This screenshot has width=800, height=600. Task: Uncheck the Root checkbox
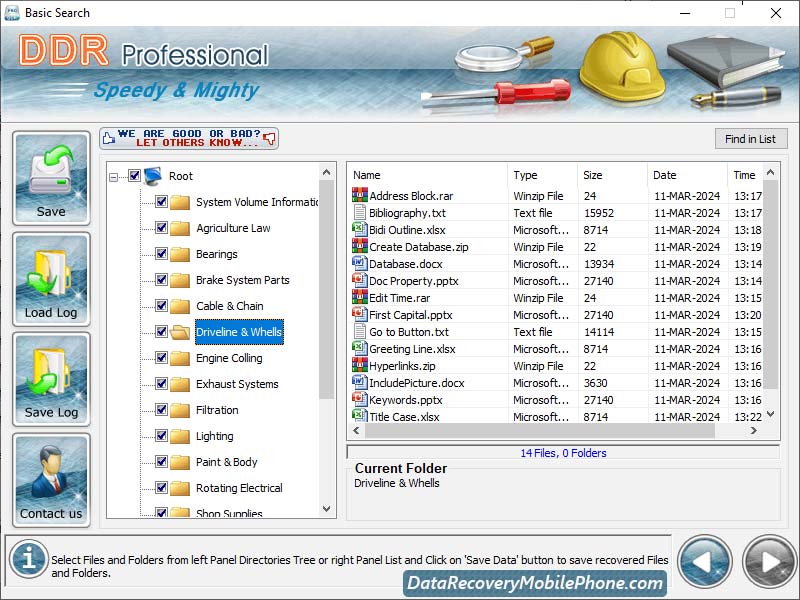(135, 175)
